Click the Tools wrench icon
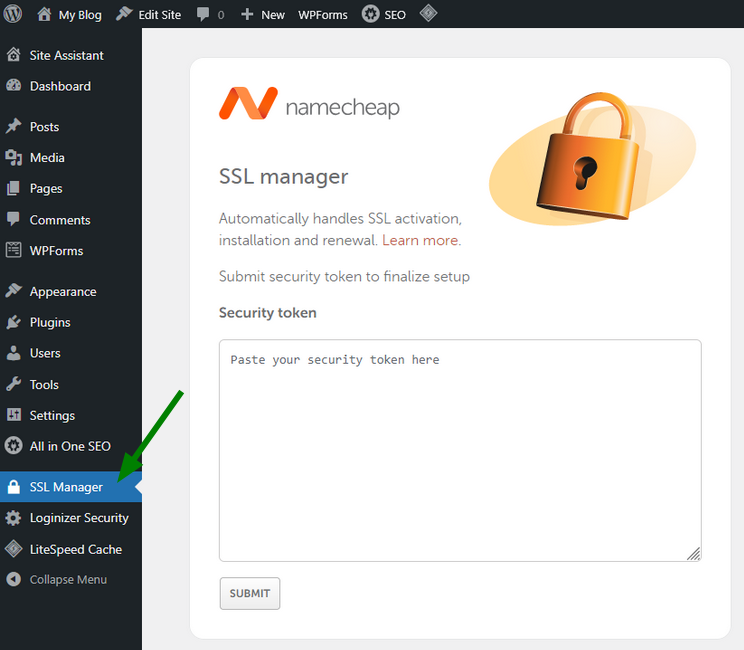The width and height of the screenshot is (744, 650). coord(14,384)
